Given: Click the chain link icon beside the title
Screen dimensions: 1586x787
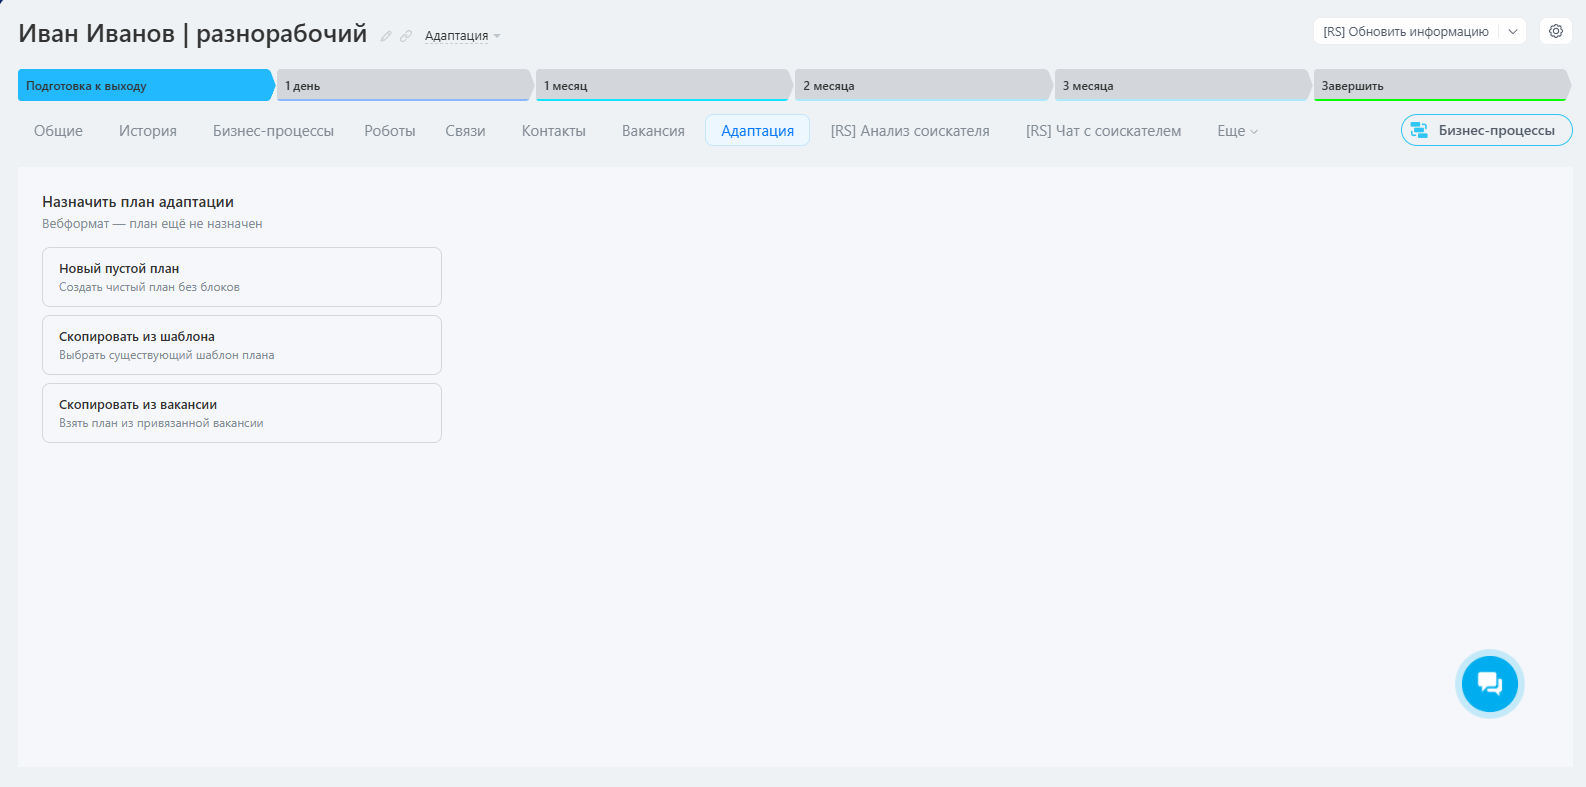Looking at the screenshot, I should click(406, 36).
